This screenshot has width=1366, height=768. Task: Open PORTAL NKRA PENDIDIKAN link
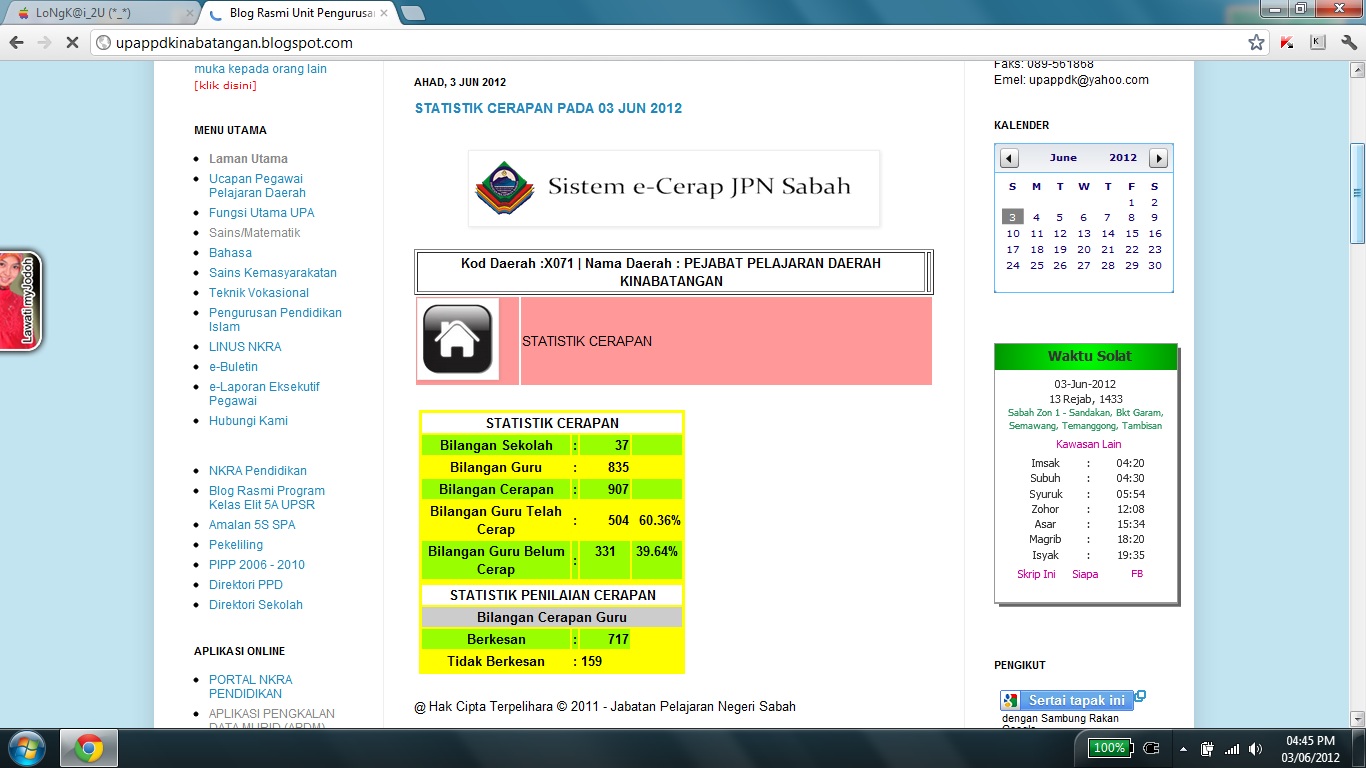coord(250,686)
